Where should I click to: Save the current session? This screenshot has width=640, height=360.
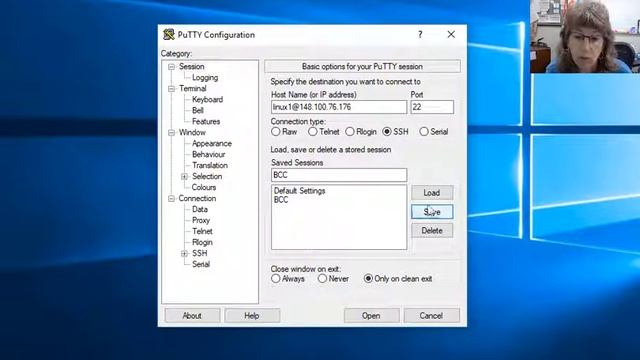pos(432,212)
